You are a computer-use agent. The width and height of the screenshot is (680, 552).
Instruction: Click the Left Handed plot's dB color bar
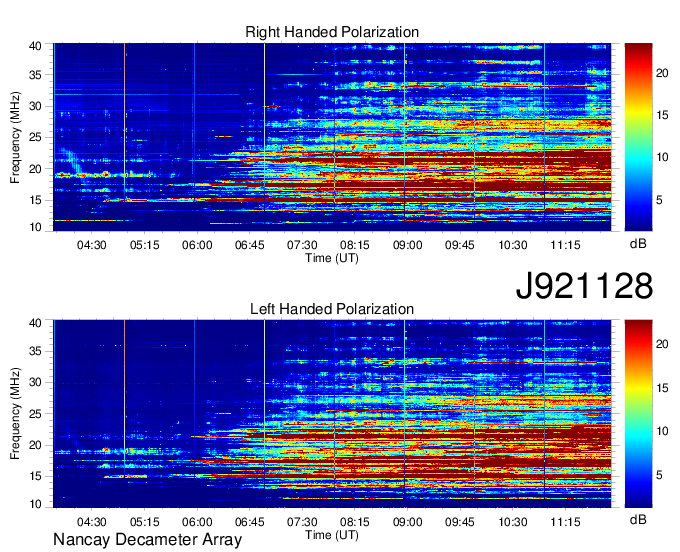coord(638,414)
